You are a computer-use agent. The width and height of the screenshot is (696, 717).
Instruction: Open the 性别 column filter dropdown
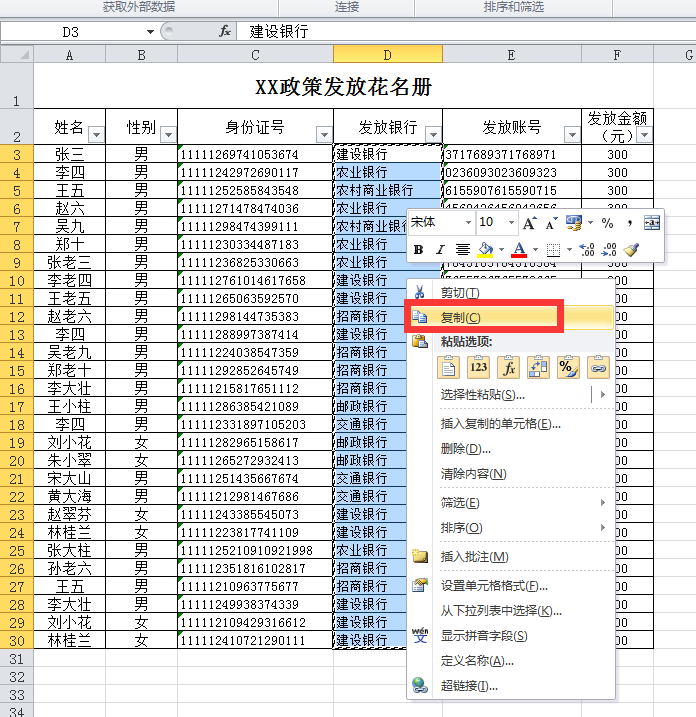pos(169,135)
